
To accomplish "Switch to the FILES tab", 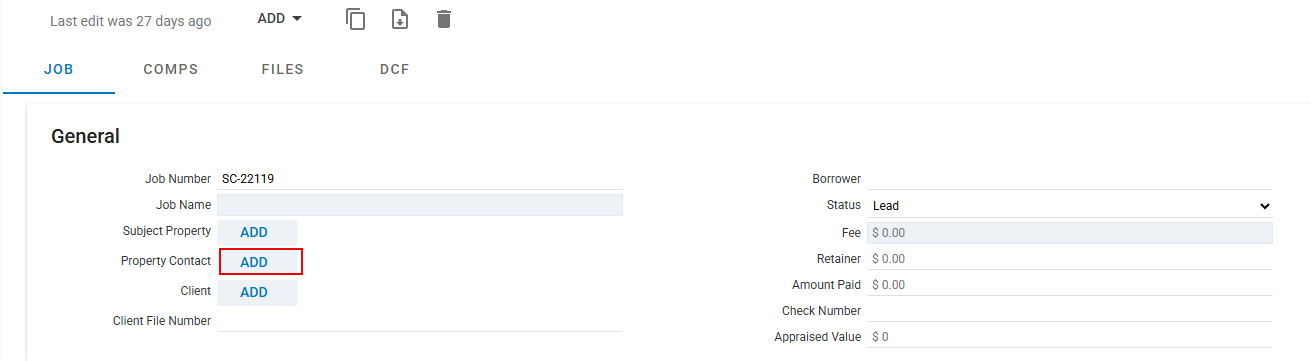I will pyautogui.click(x=283, y=70).
